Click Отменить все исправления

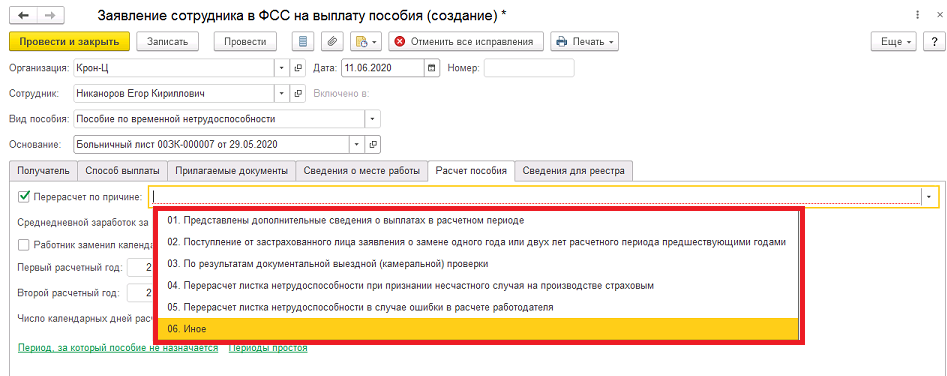click(x=466, y=42)
